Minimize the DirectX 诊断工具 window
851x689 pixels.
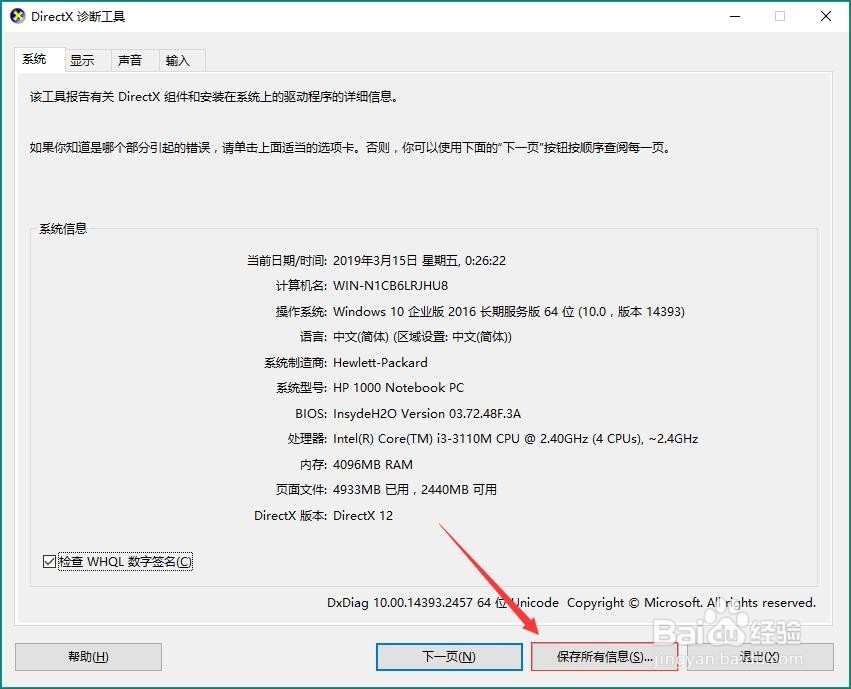pos(735,16)
